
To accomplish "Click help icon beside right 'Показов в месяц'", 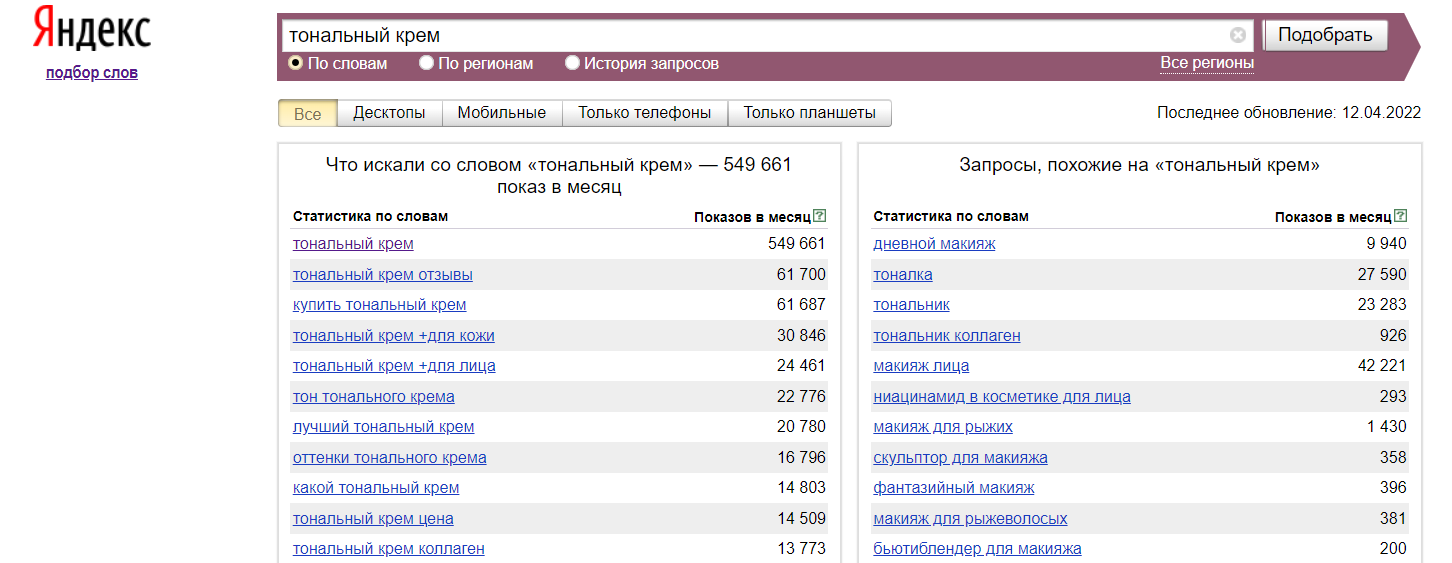I will tap(1401, 216).
